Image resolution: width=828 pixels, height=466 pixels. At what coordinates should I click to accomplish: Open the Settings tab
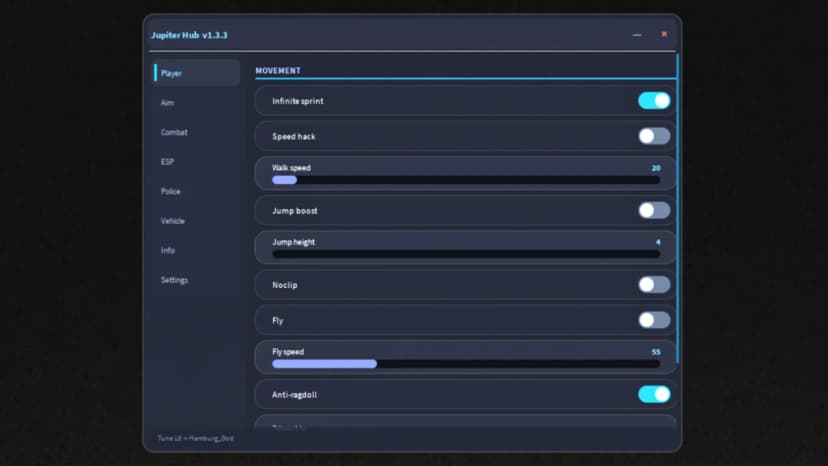pos(196,280)
